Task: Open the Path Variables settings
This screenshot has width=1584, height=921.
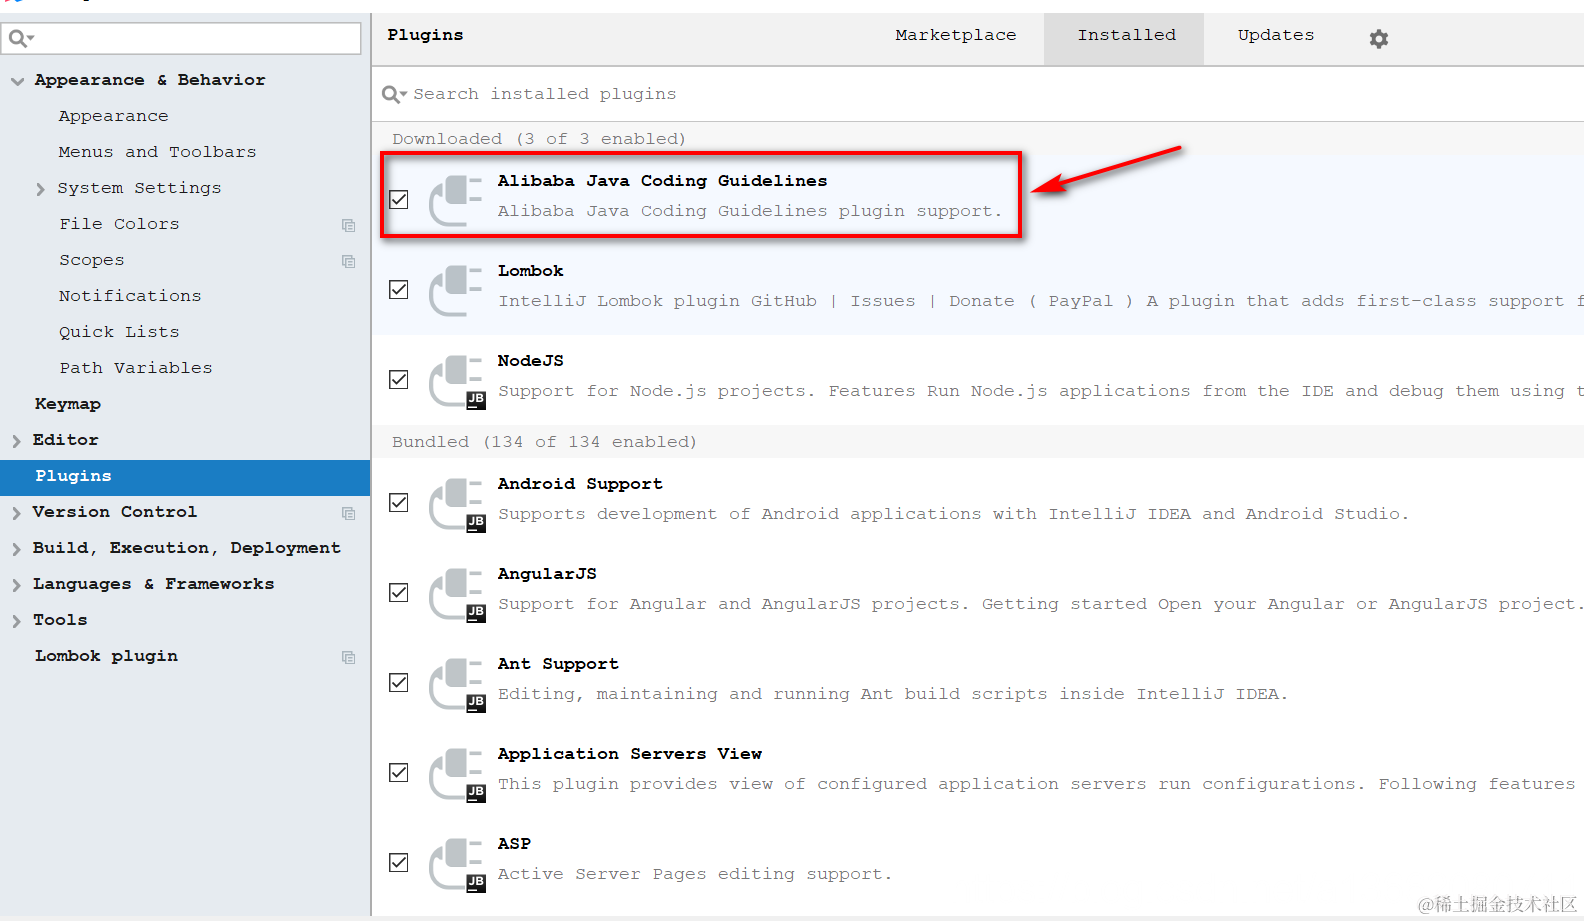Action: click(x=136, y=368)
